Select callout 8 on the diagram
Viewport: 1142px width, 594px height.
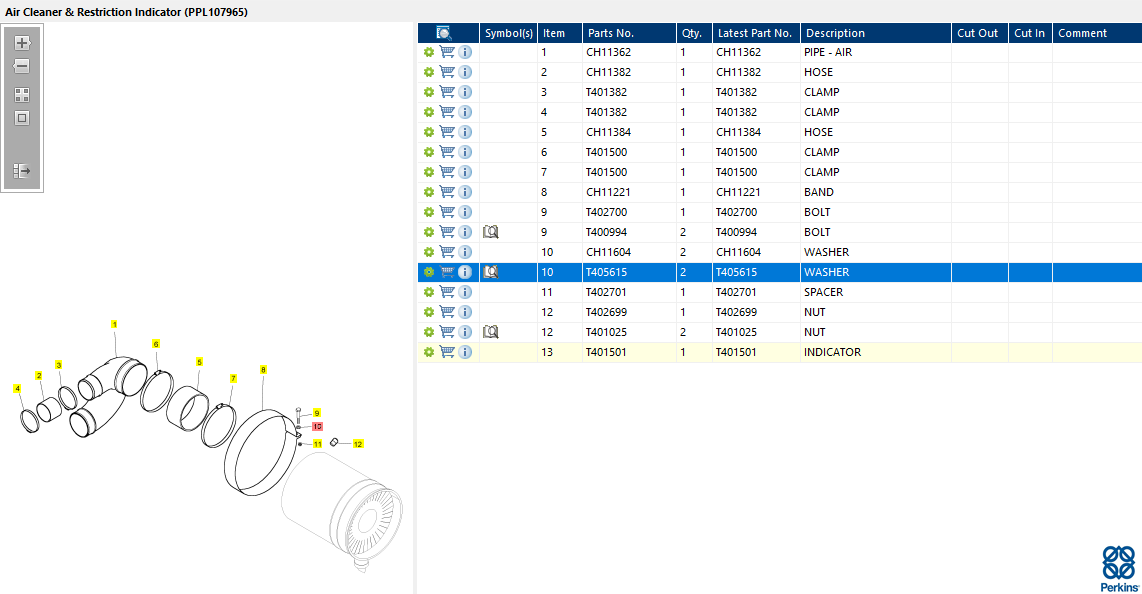pos(263,370)
